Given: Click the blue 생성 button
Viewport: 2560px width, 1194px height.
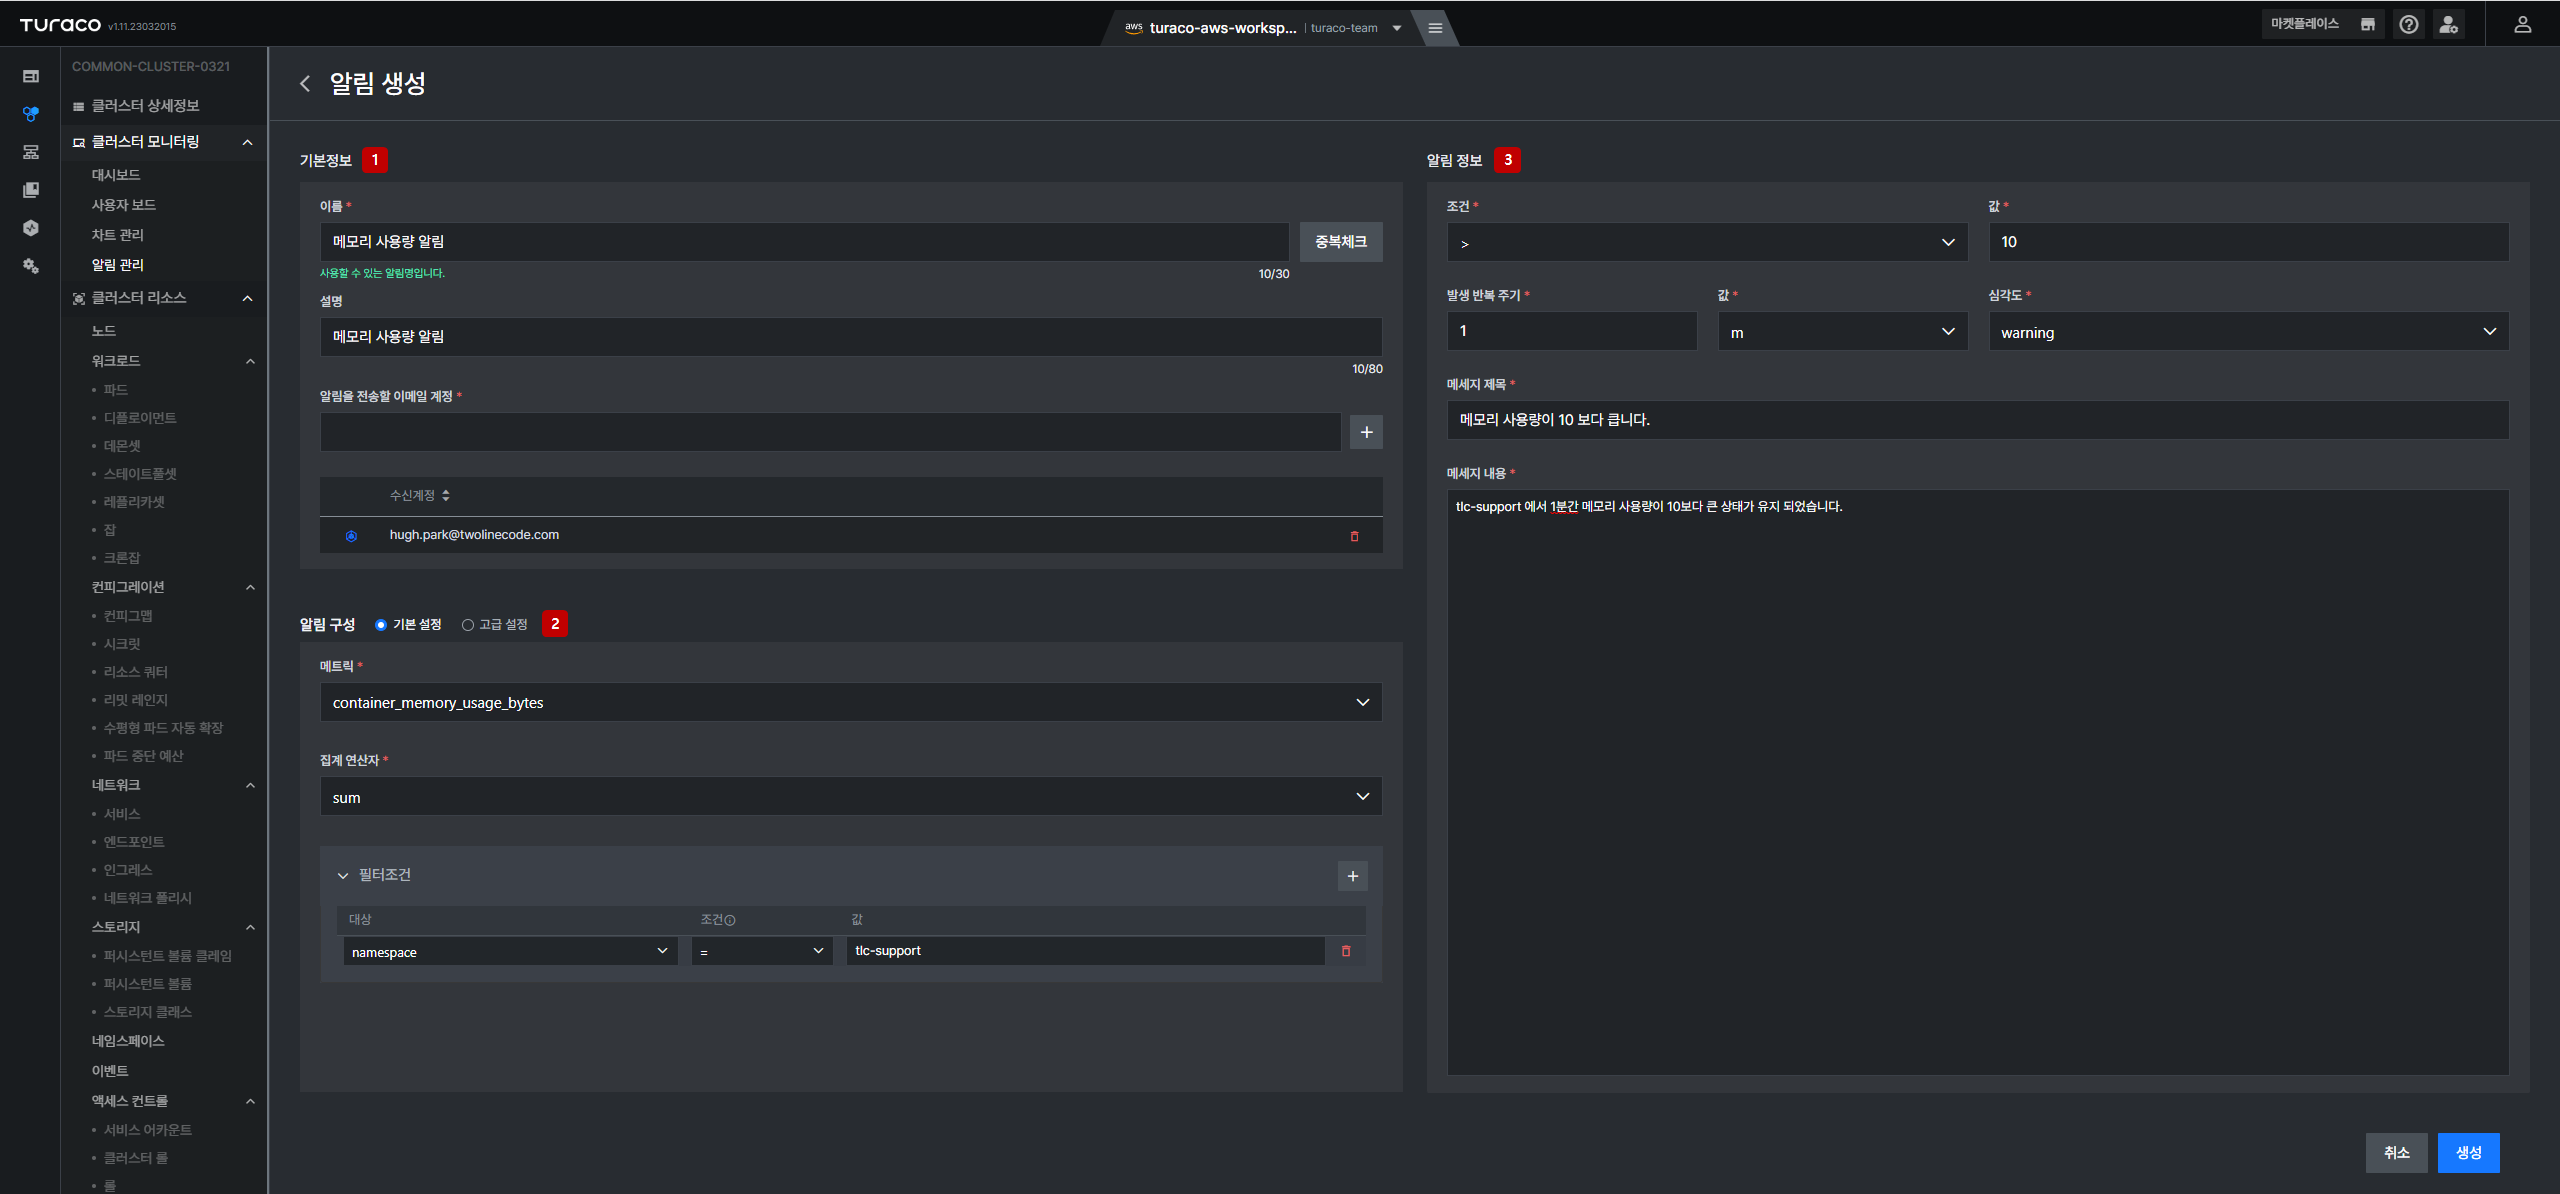Looking at the screenshot, I should (x=2467, y=1153).
